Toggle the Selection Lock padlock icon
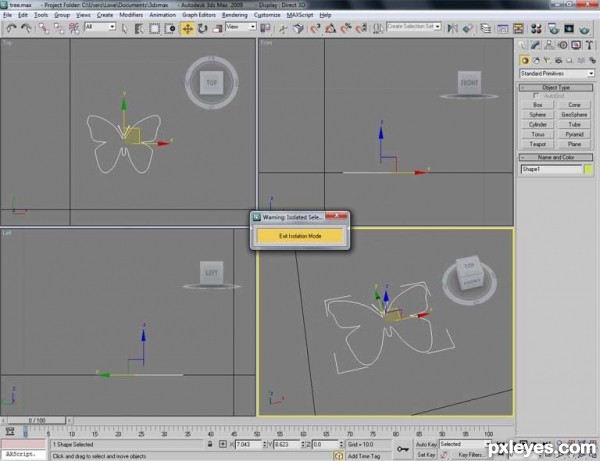600x461 pixels. (210, 444)
